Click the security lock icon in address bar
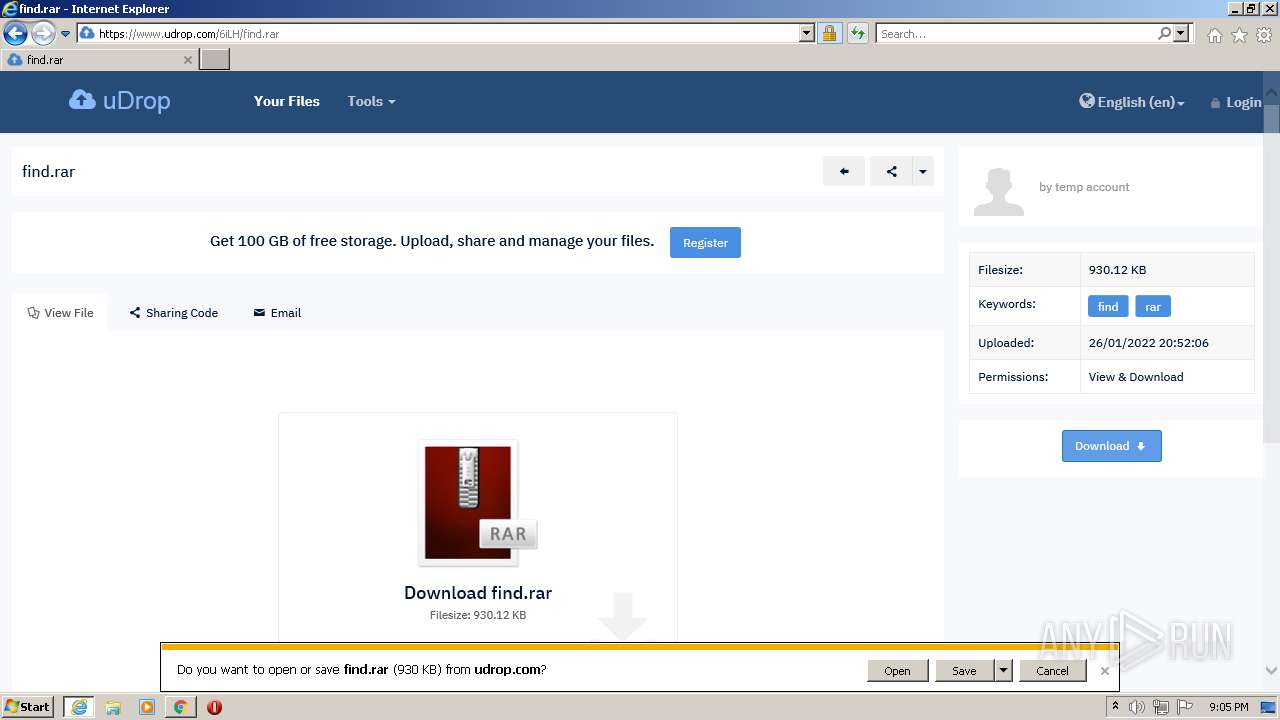Screen dimensions: 1280x720 tap(829, 33)
